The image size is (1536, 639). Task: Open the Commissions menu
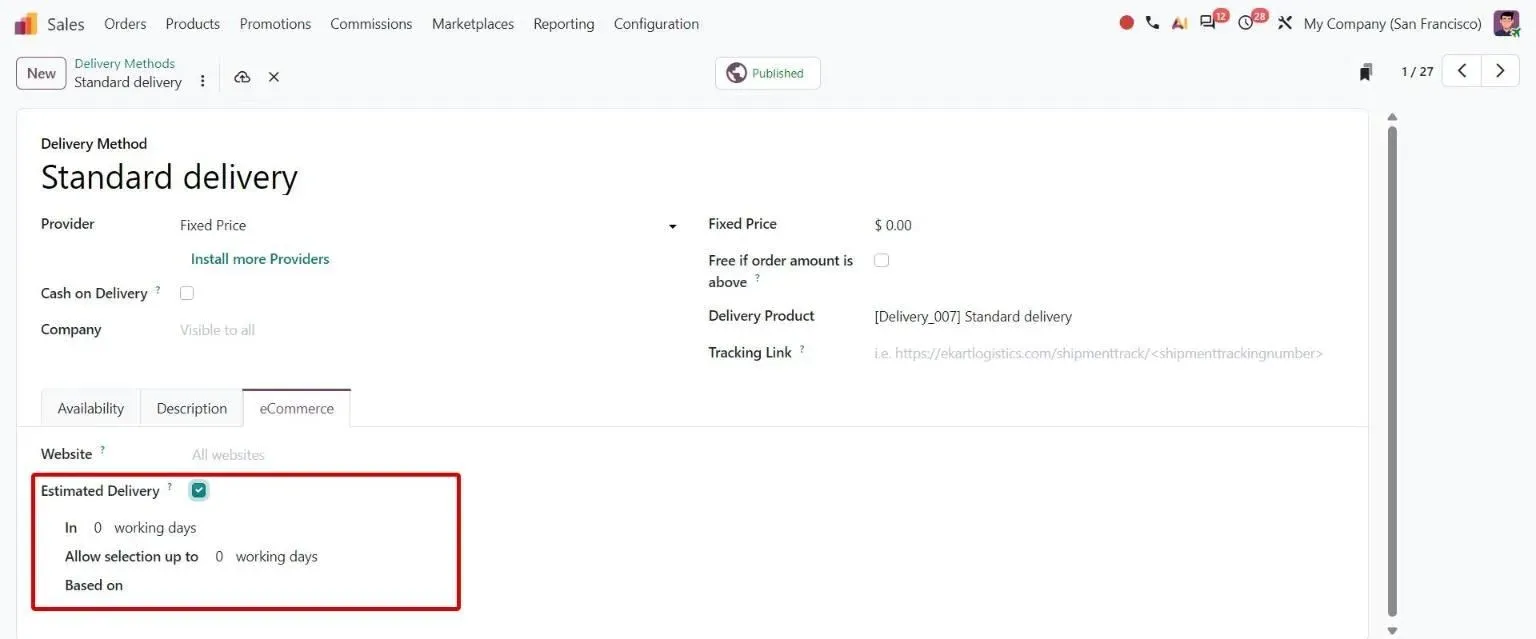pyautogui.click(x=371, y=23)
